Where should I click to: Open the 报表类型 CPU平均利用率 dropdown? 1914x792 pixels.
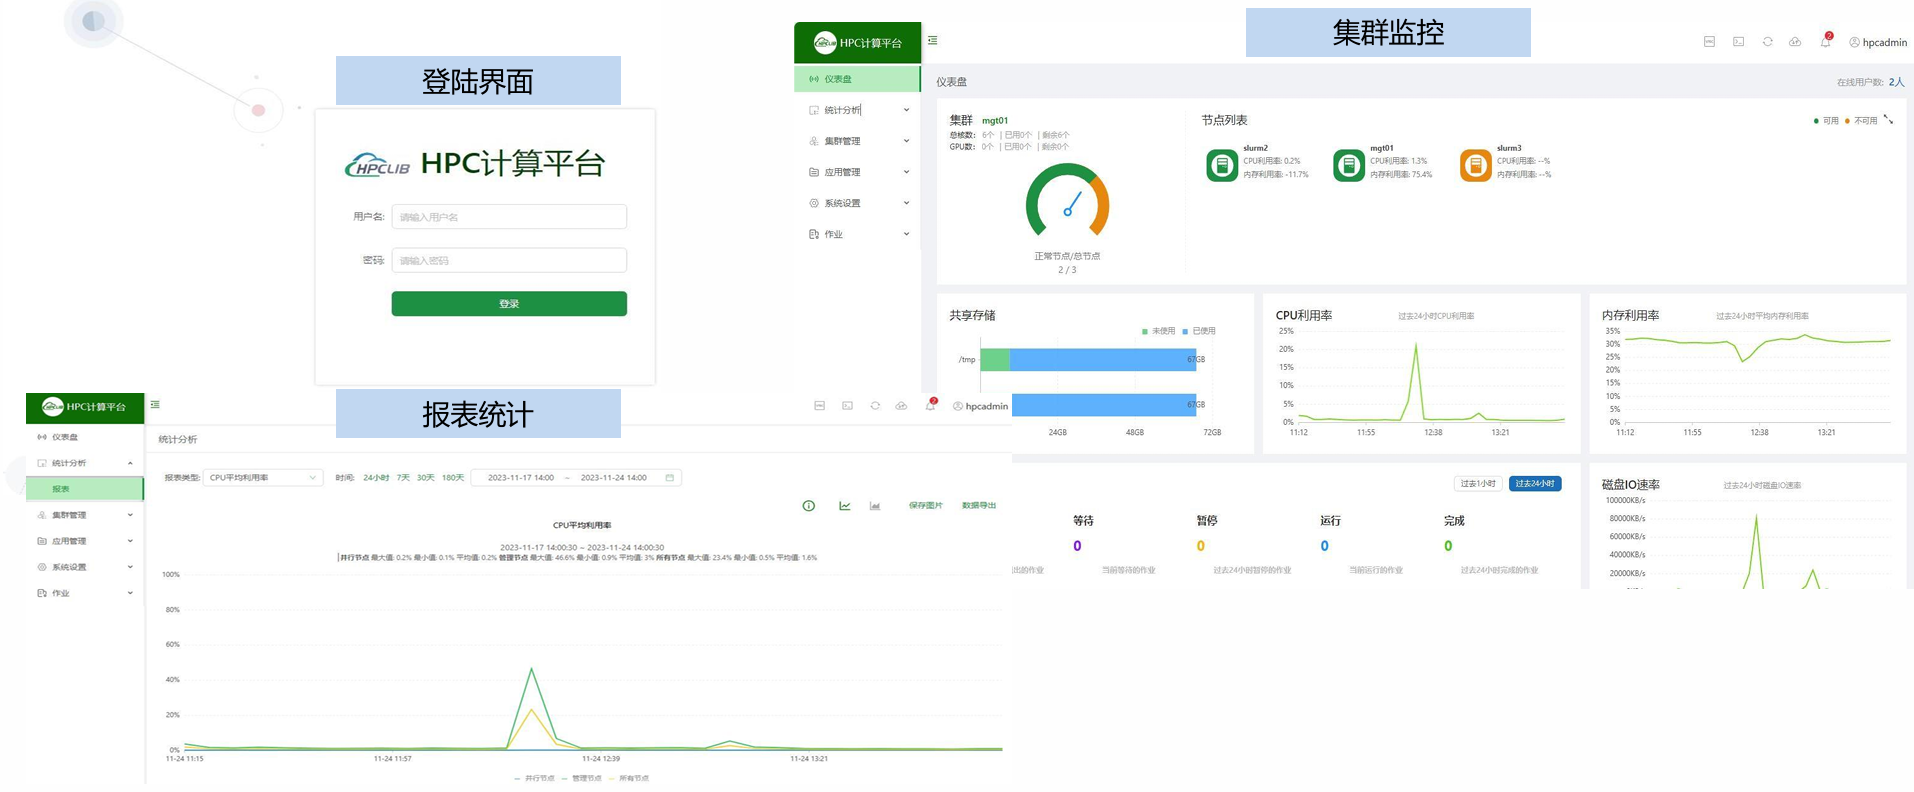[x=262, y=478]
